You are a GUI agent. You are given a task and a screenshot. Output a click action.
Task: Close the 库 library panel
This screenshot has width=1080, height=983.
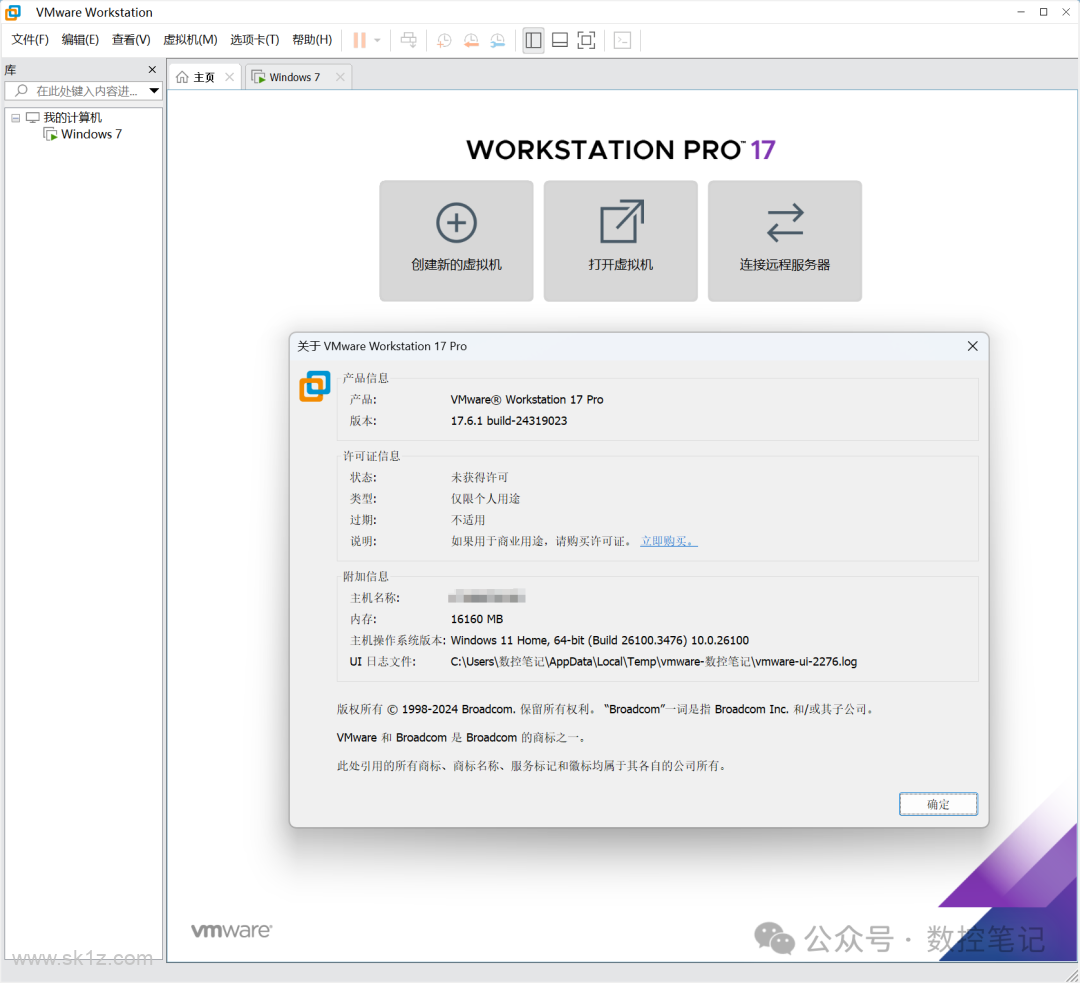152,70
